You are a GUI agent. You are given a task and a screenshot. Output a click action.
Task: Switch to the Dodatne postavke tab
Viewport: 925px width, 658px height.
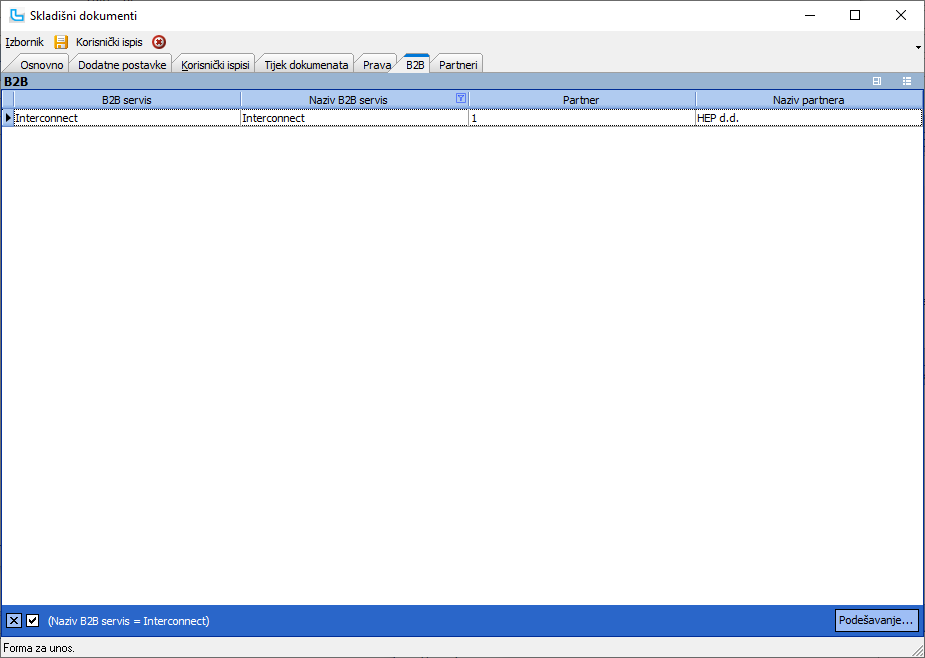tap(122, 65)
